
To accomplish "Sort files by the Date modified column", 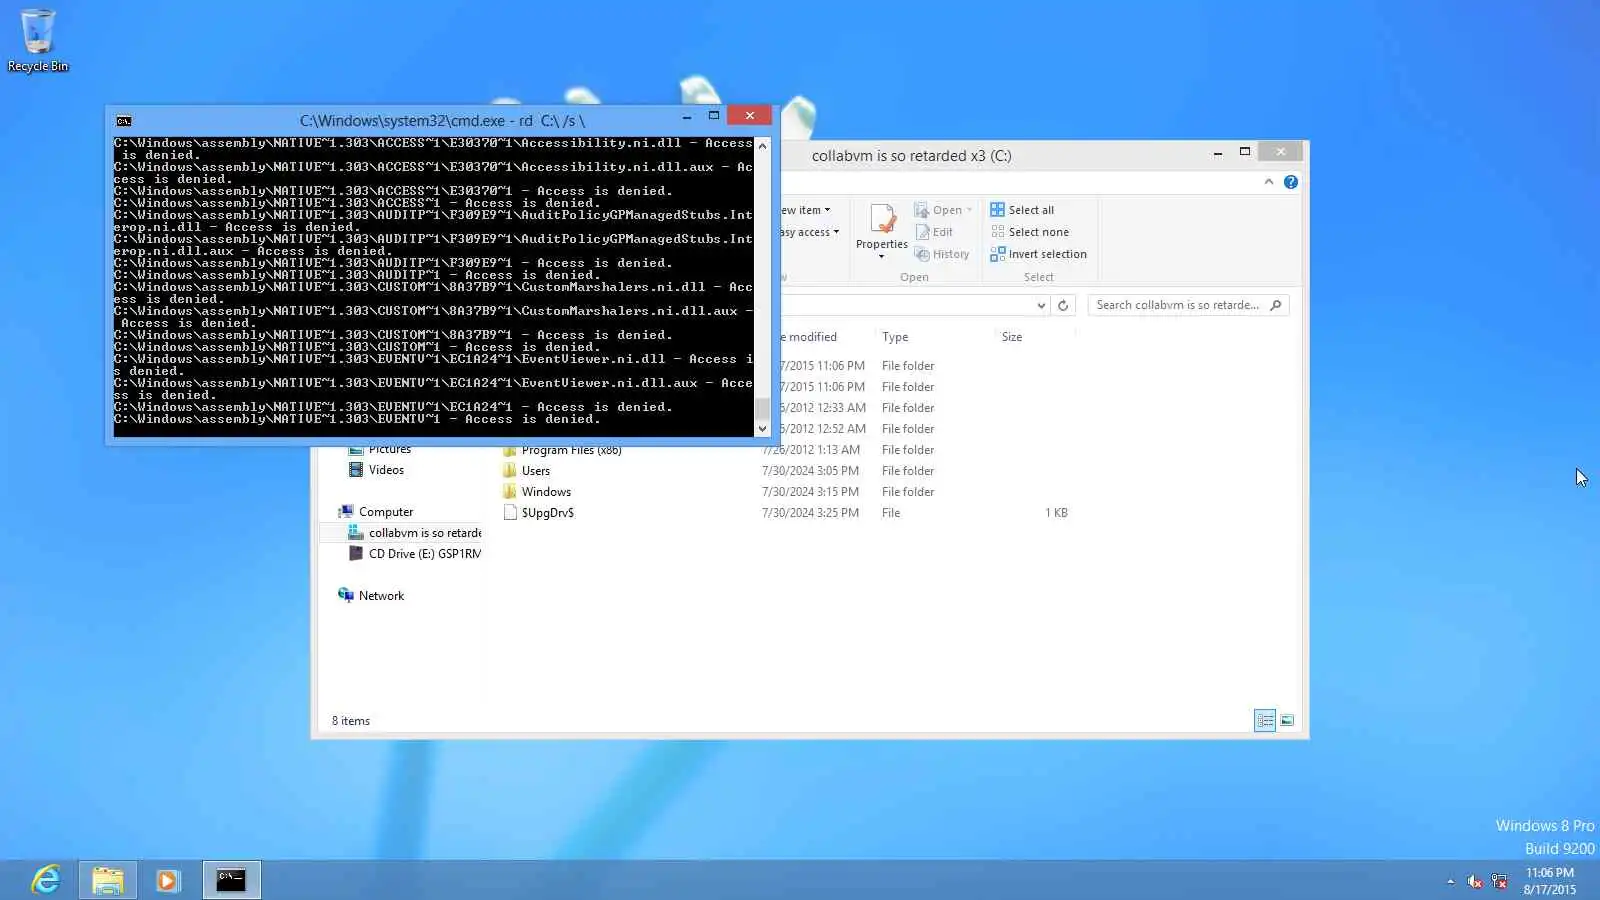I will click(809, 337).
